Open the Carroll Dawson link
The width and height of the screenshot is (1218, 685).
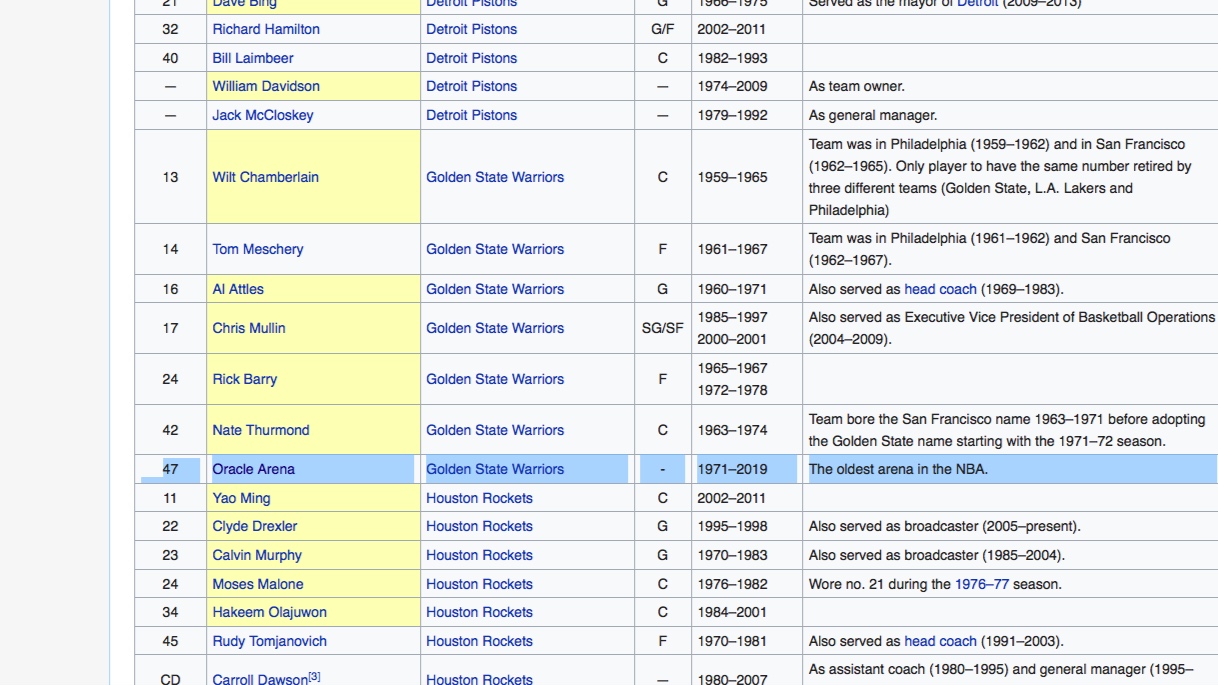point(259,679)
